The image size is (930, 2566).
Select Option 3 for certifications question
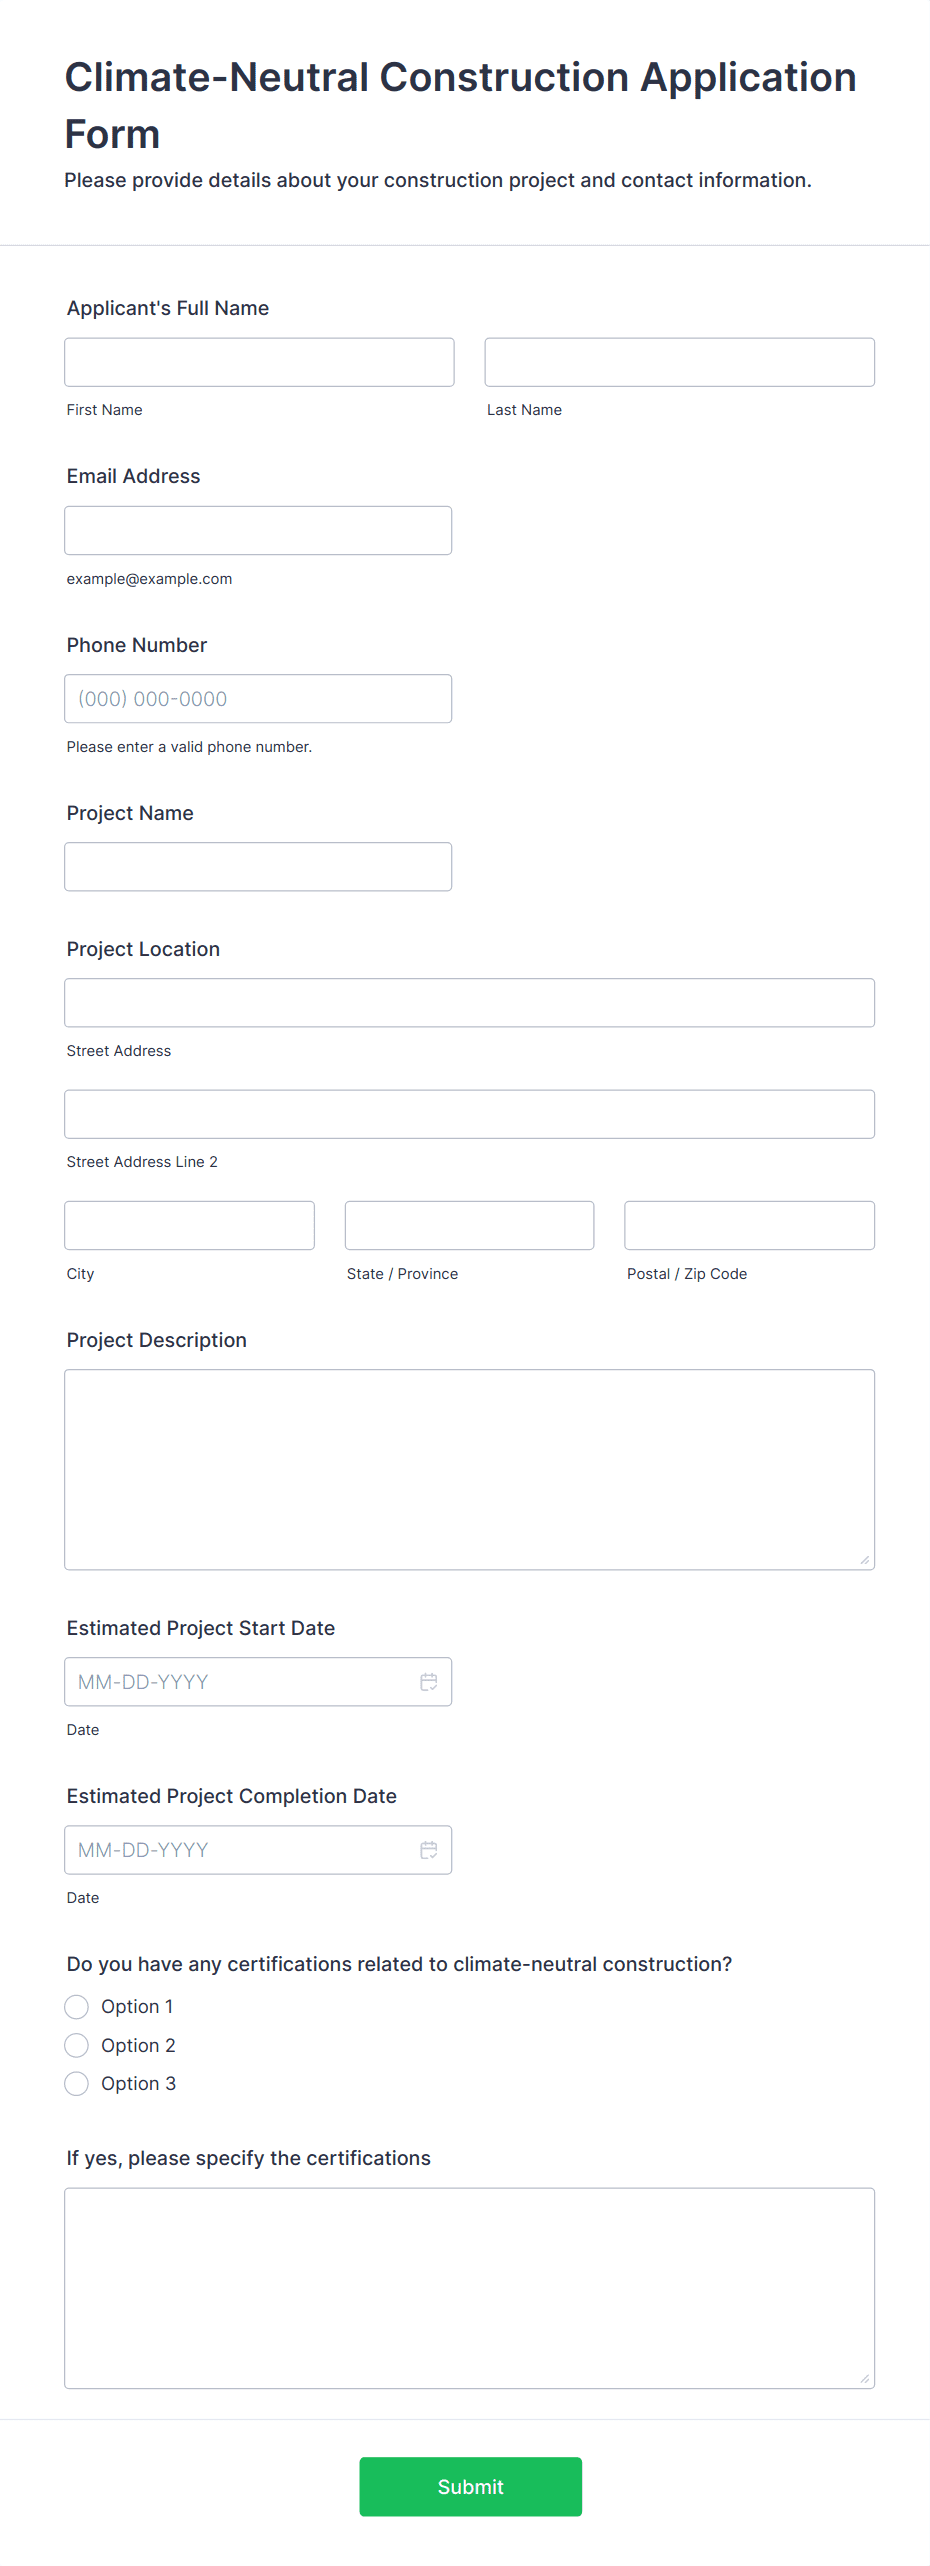[x=77, y=2083]
